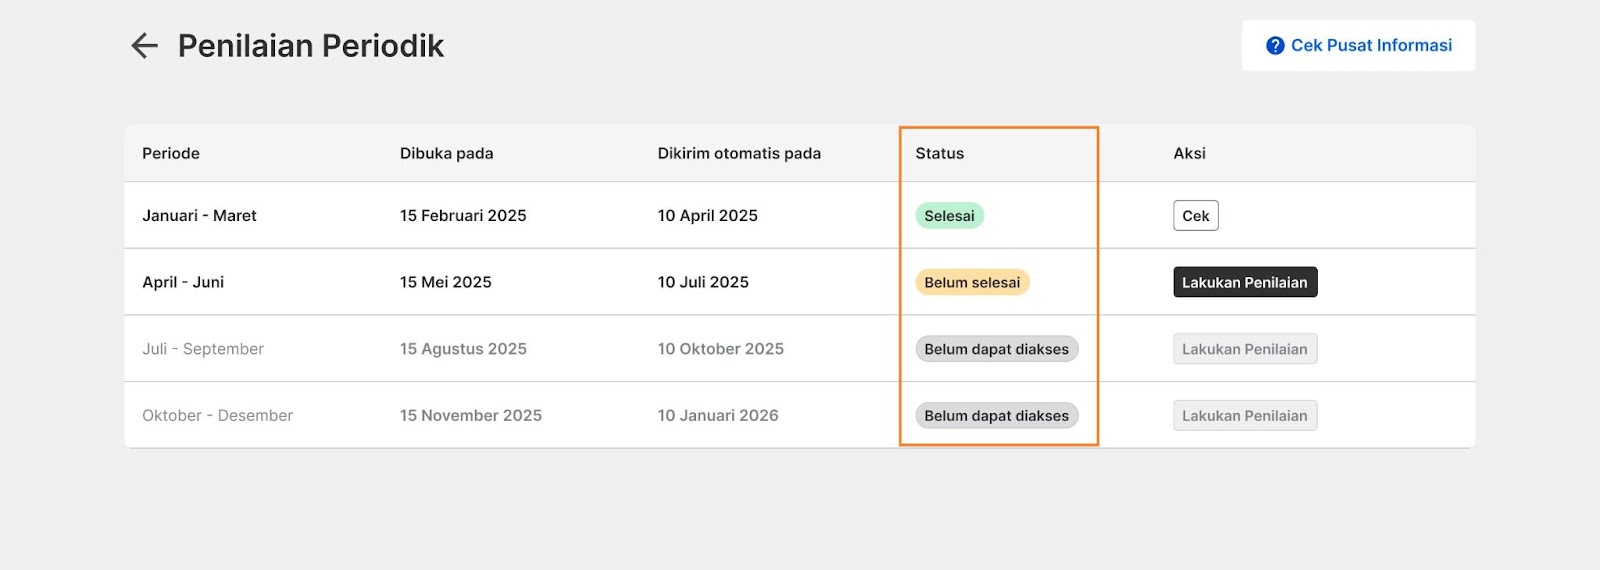This screenshot has width=1600, height=570.
Task: Click the Penilaian Periodik page title
Action: coord(311,46)
